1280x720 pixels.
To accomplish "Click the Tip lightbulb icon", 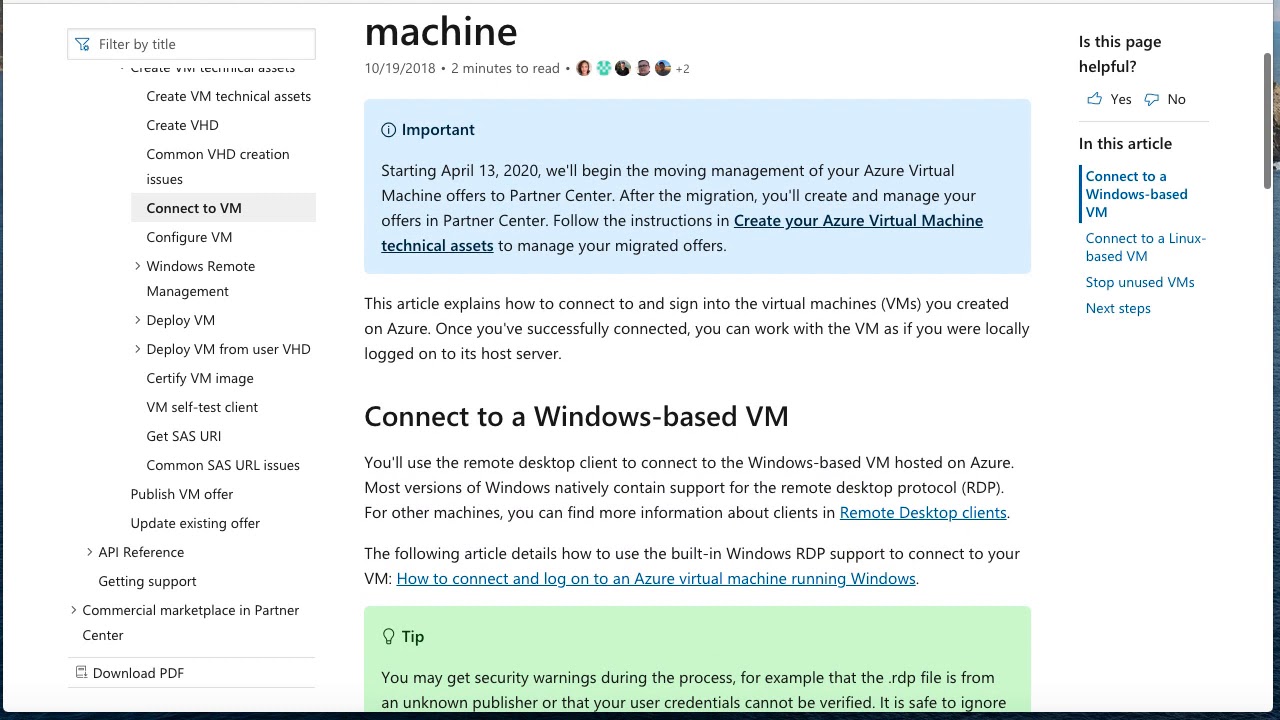I will point(389,636).
